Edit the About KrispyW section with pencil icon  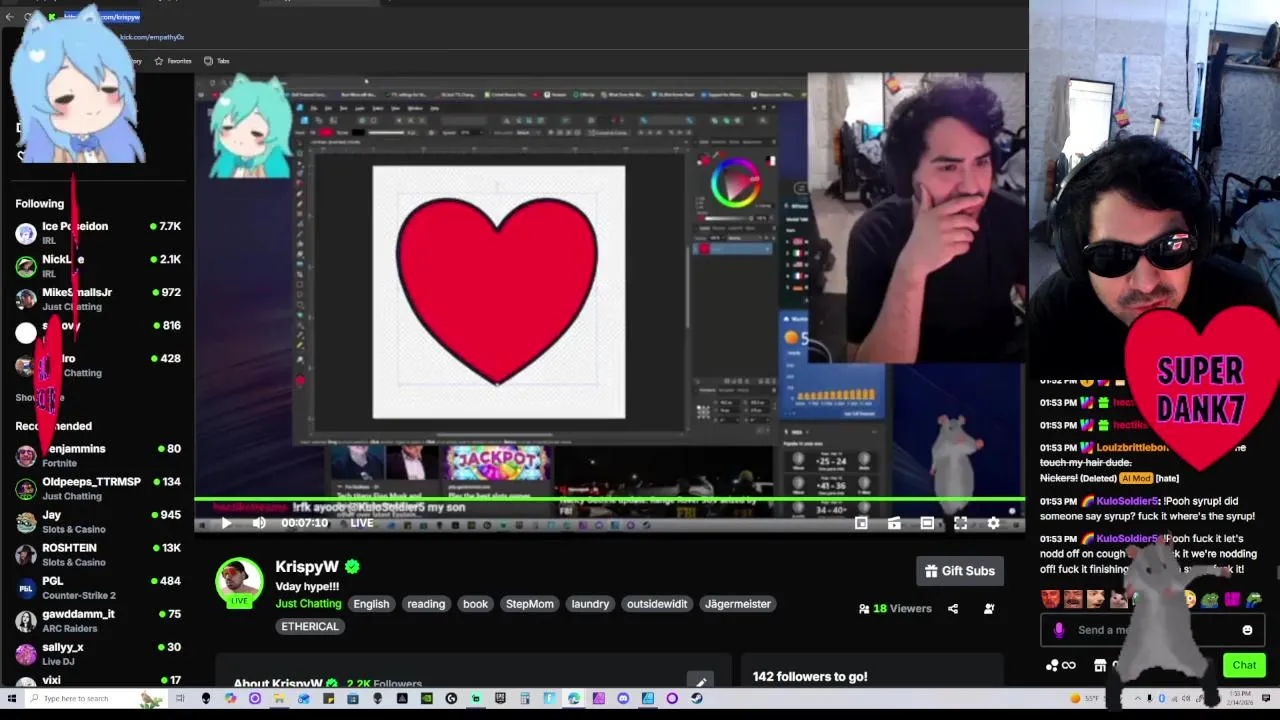[x=701, y=683]
